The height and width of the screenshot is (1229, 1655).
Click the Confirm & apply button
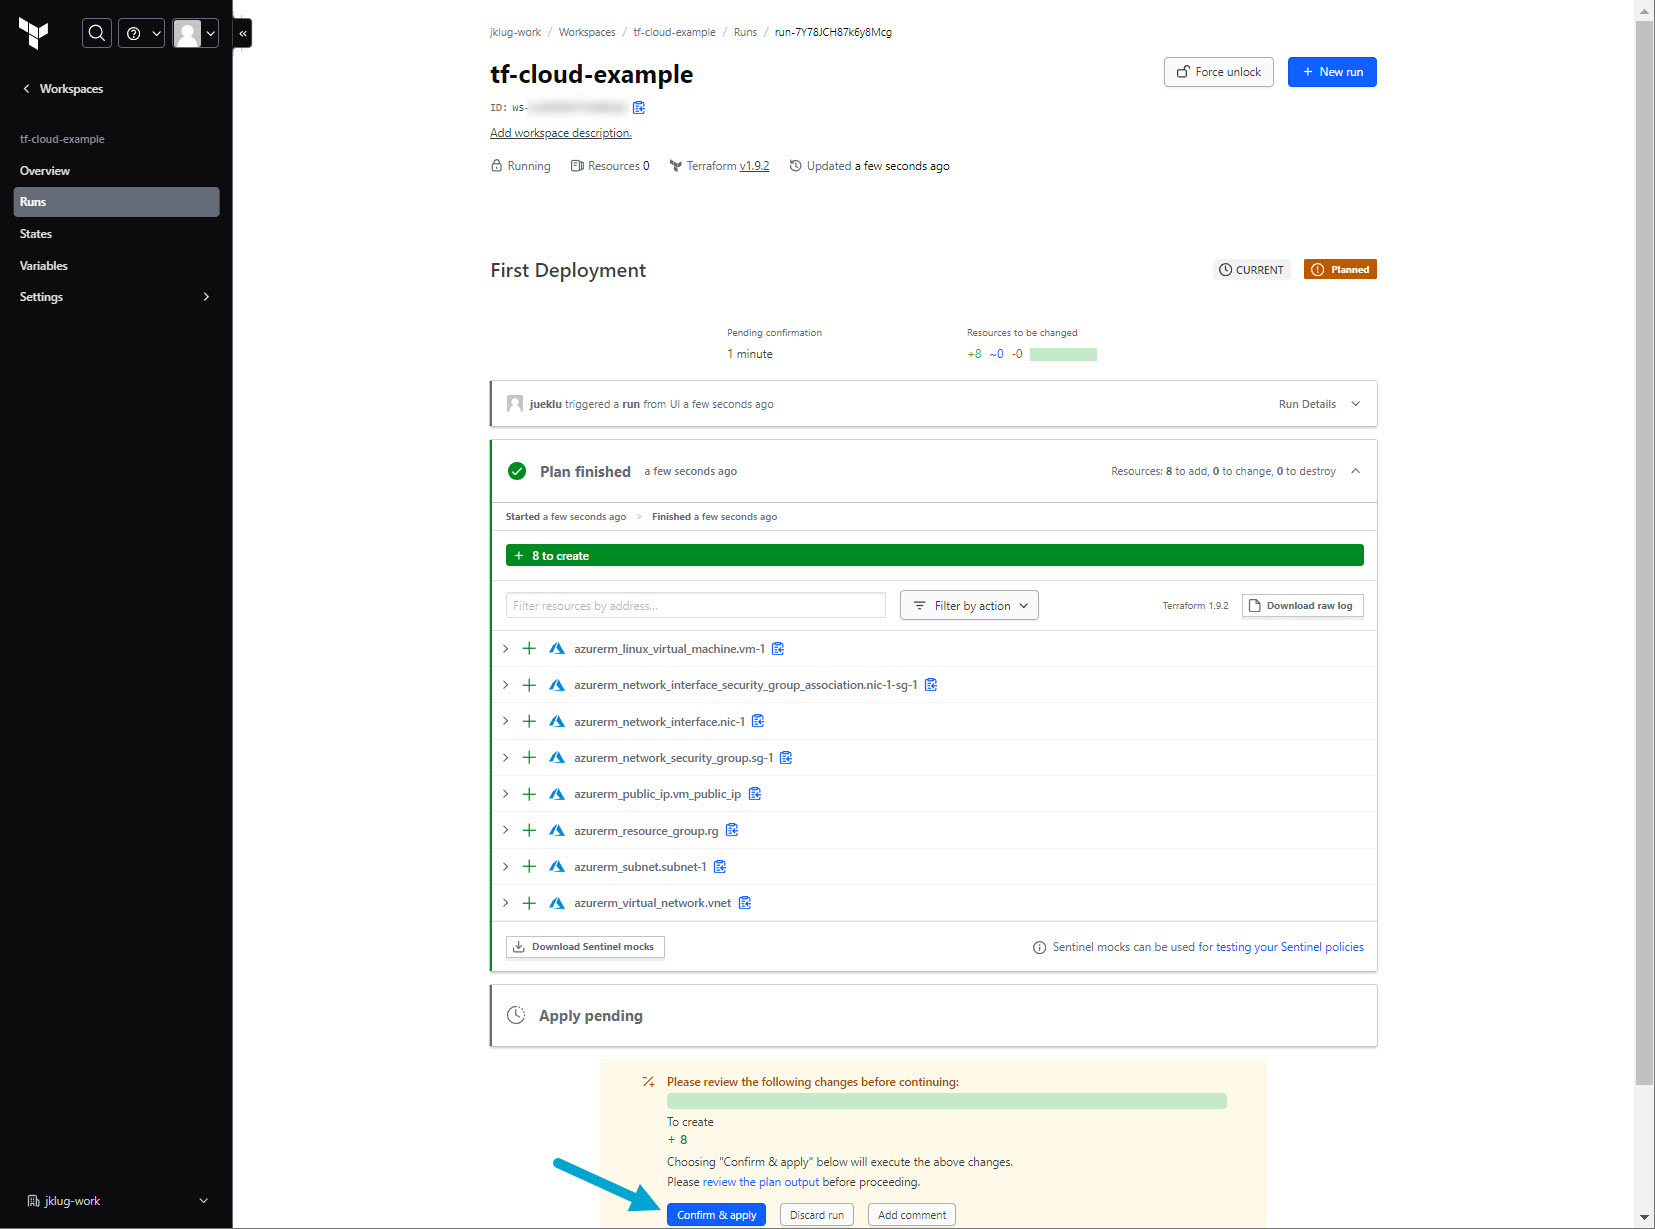tap(716, 1215)
